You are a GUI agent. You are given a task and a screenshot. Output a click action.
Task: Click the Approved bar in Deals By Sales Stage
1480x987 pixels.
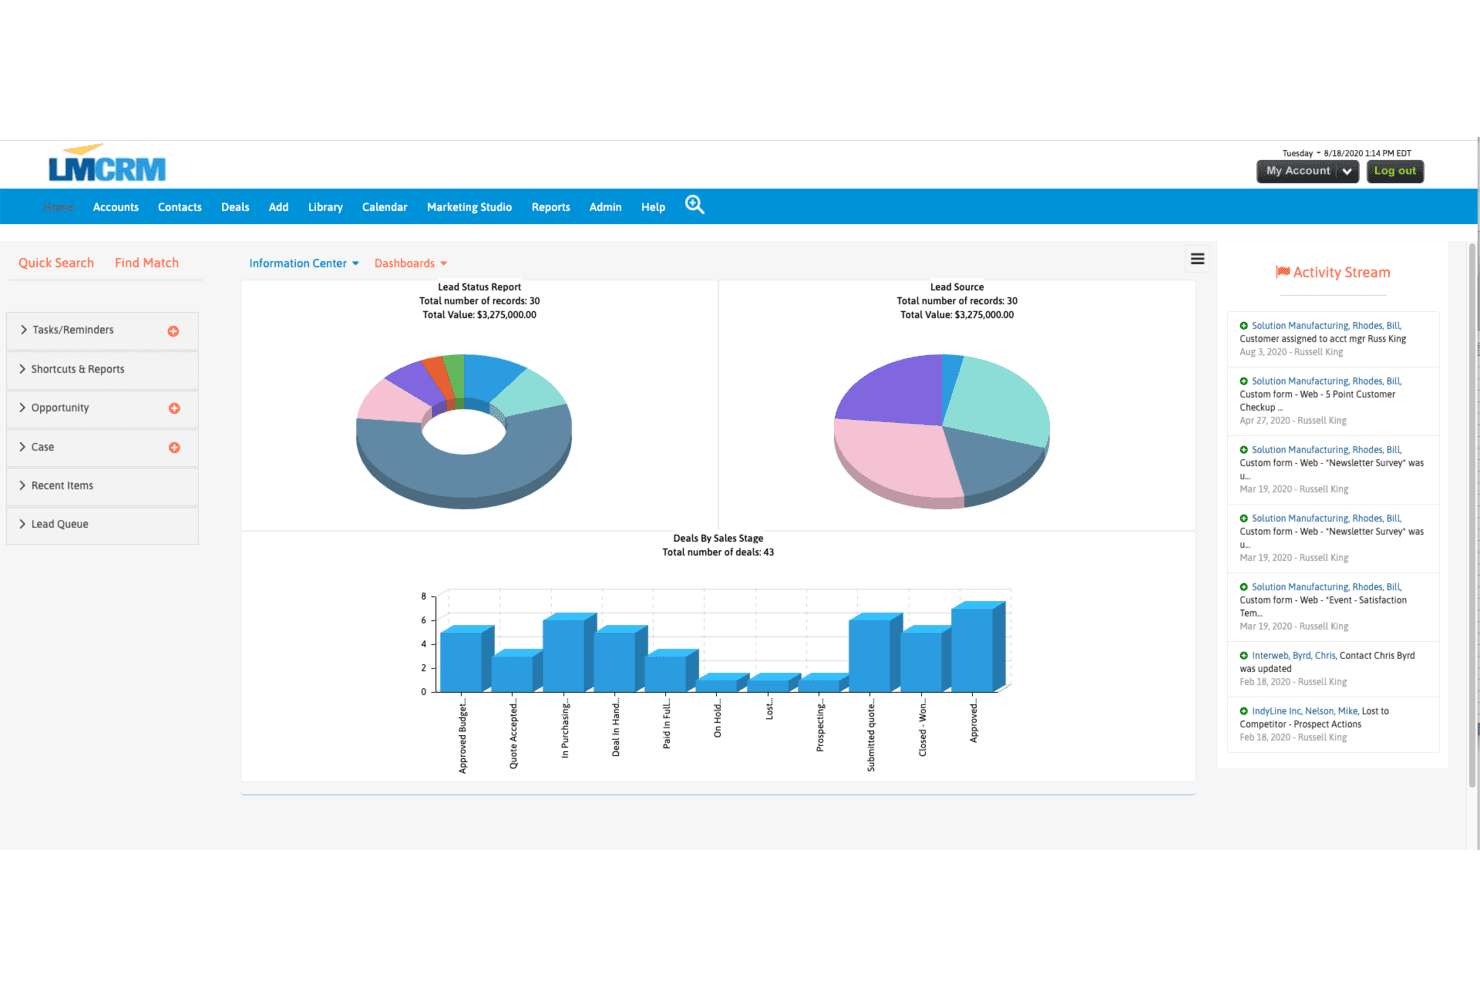973,648
